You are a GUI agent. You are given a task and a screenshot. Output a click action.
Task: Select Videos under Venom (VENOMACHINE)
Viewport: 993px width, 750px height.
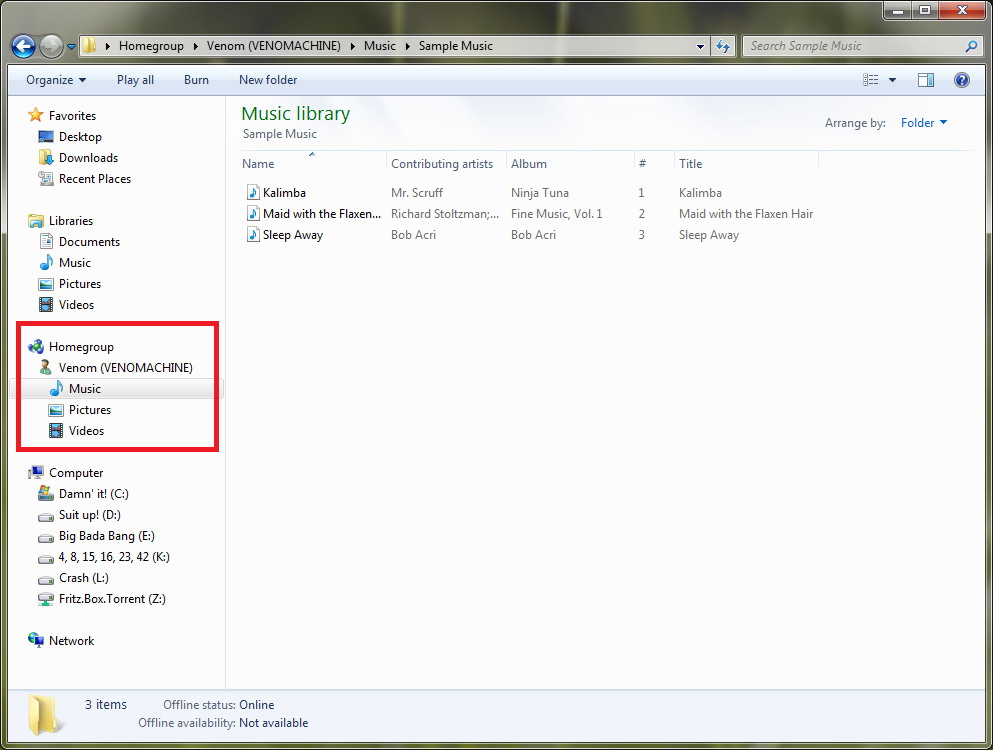(86, 431)
